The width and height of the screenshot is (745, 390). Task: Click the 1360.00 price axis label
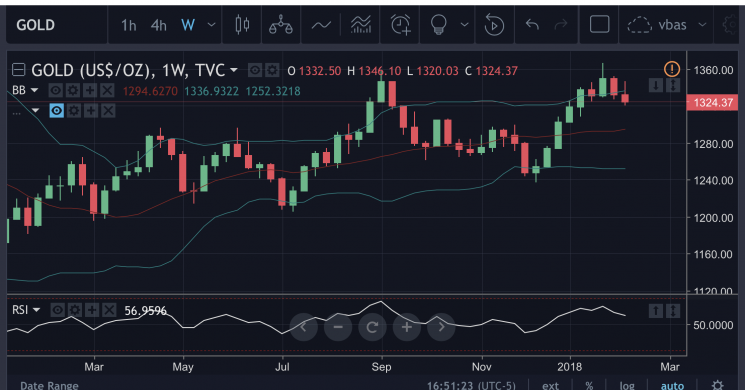click(x=713, y=70)
